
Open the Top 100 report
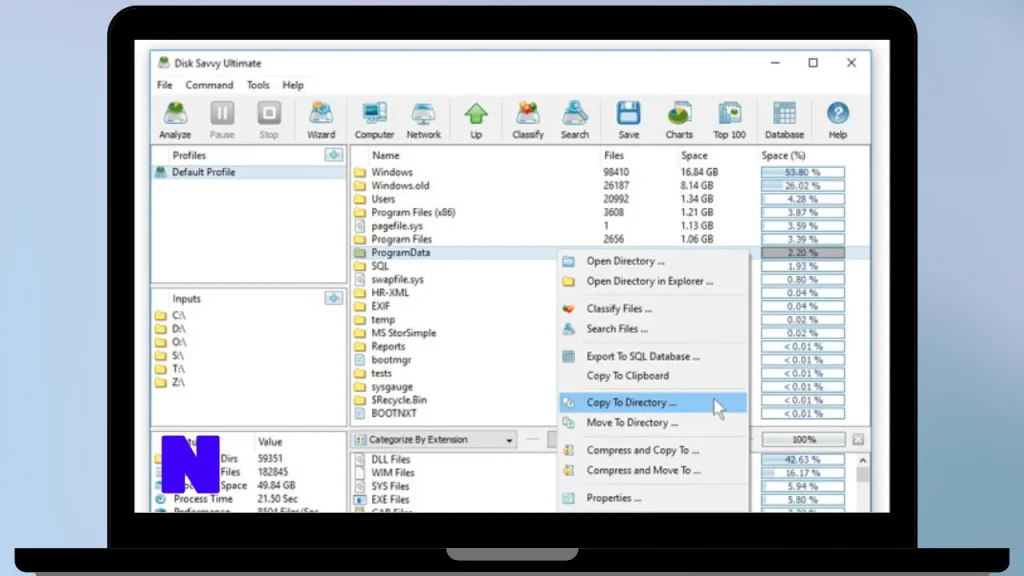coord(729,120)
